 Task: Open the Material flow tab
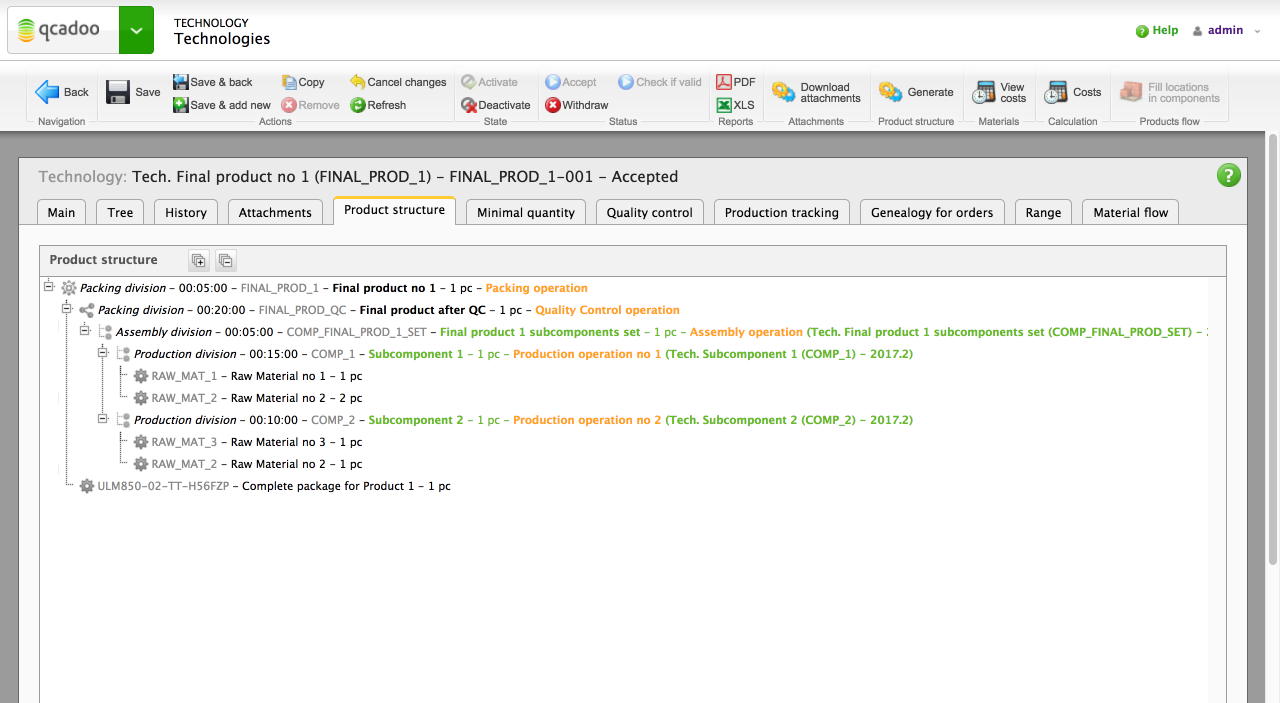pyautogui.click(x=1129, y=212)
